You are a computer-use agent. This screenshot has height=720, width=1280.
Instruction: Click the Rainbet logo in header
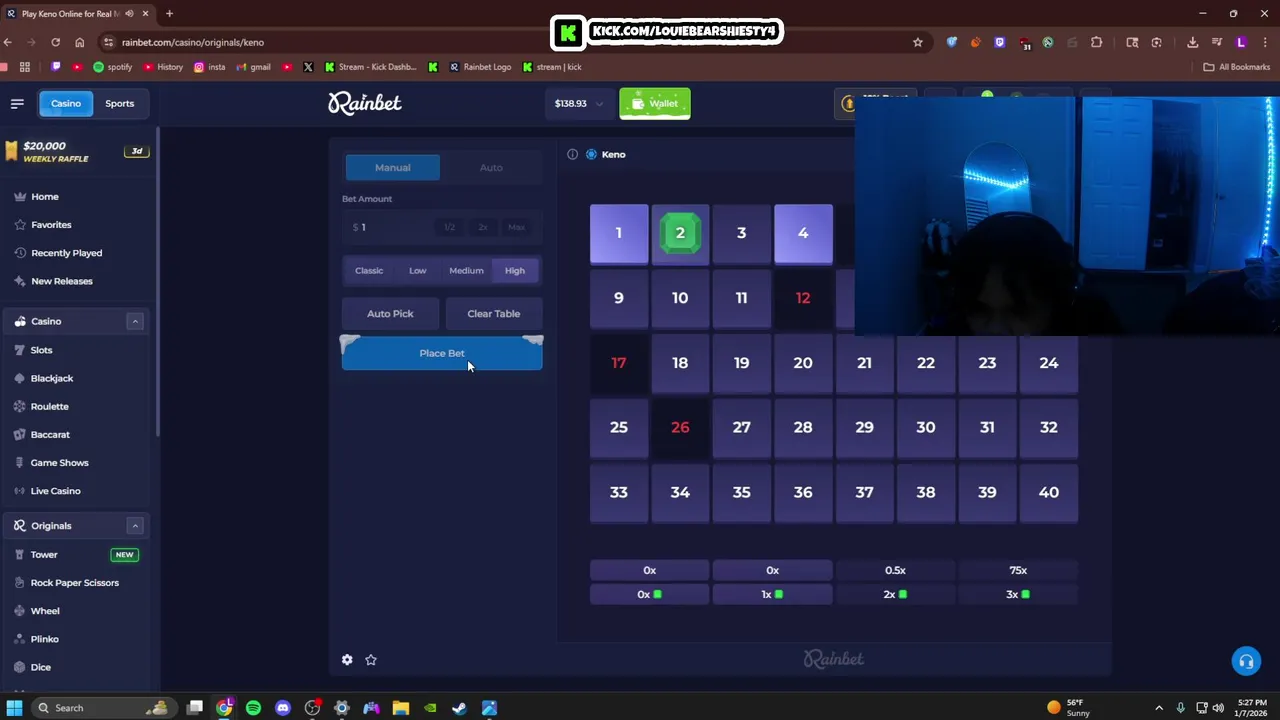pyautogui.click(x=365, y=103)
